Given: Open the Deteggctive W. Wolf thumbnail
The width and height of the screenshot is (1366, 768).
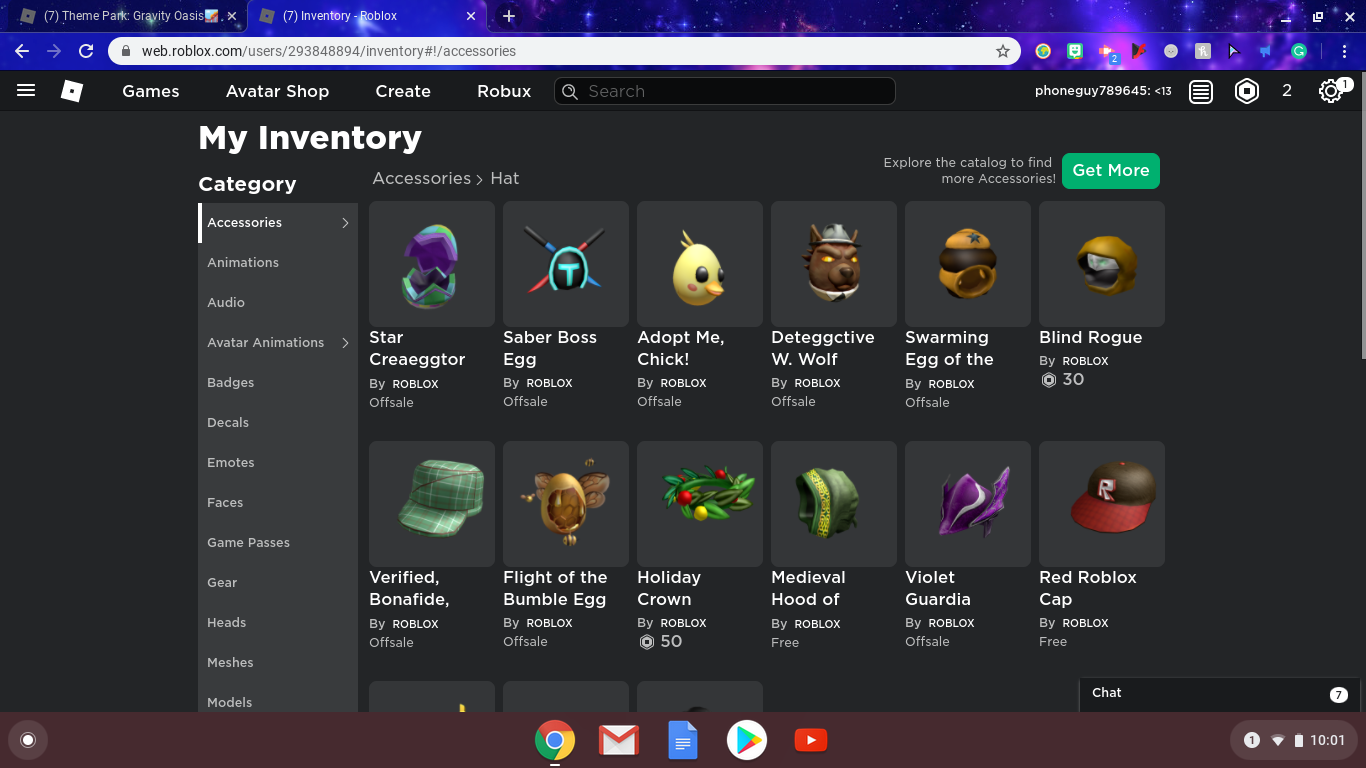Looking at the screenshot, I should pos(834,264).
